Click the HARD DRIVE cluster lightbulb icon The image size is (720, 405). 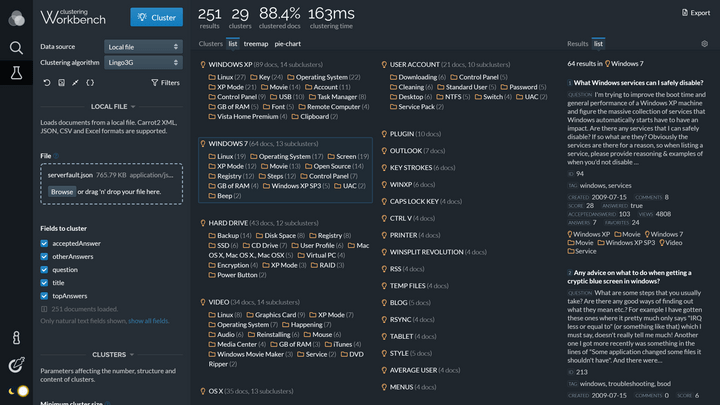click(x=202, y=223)
